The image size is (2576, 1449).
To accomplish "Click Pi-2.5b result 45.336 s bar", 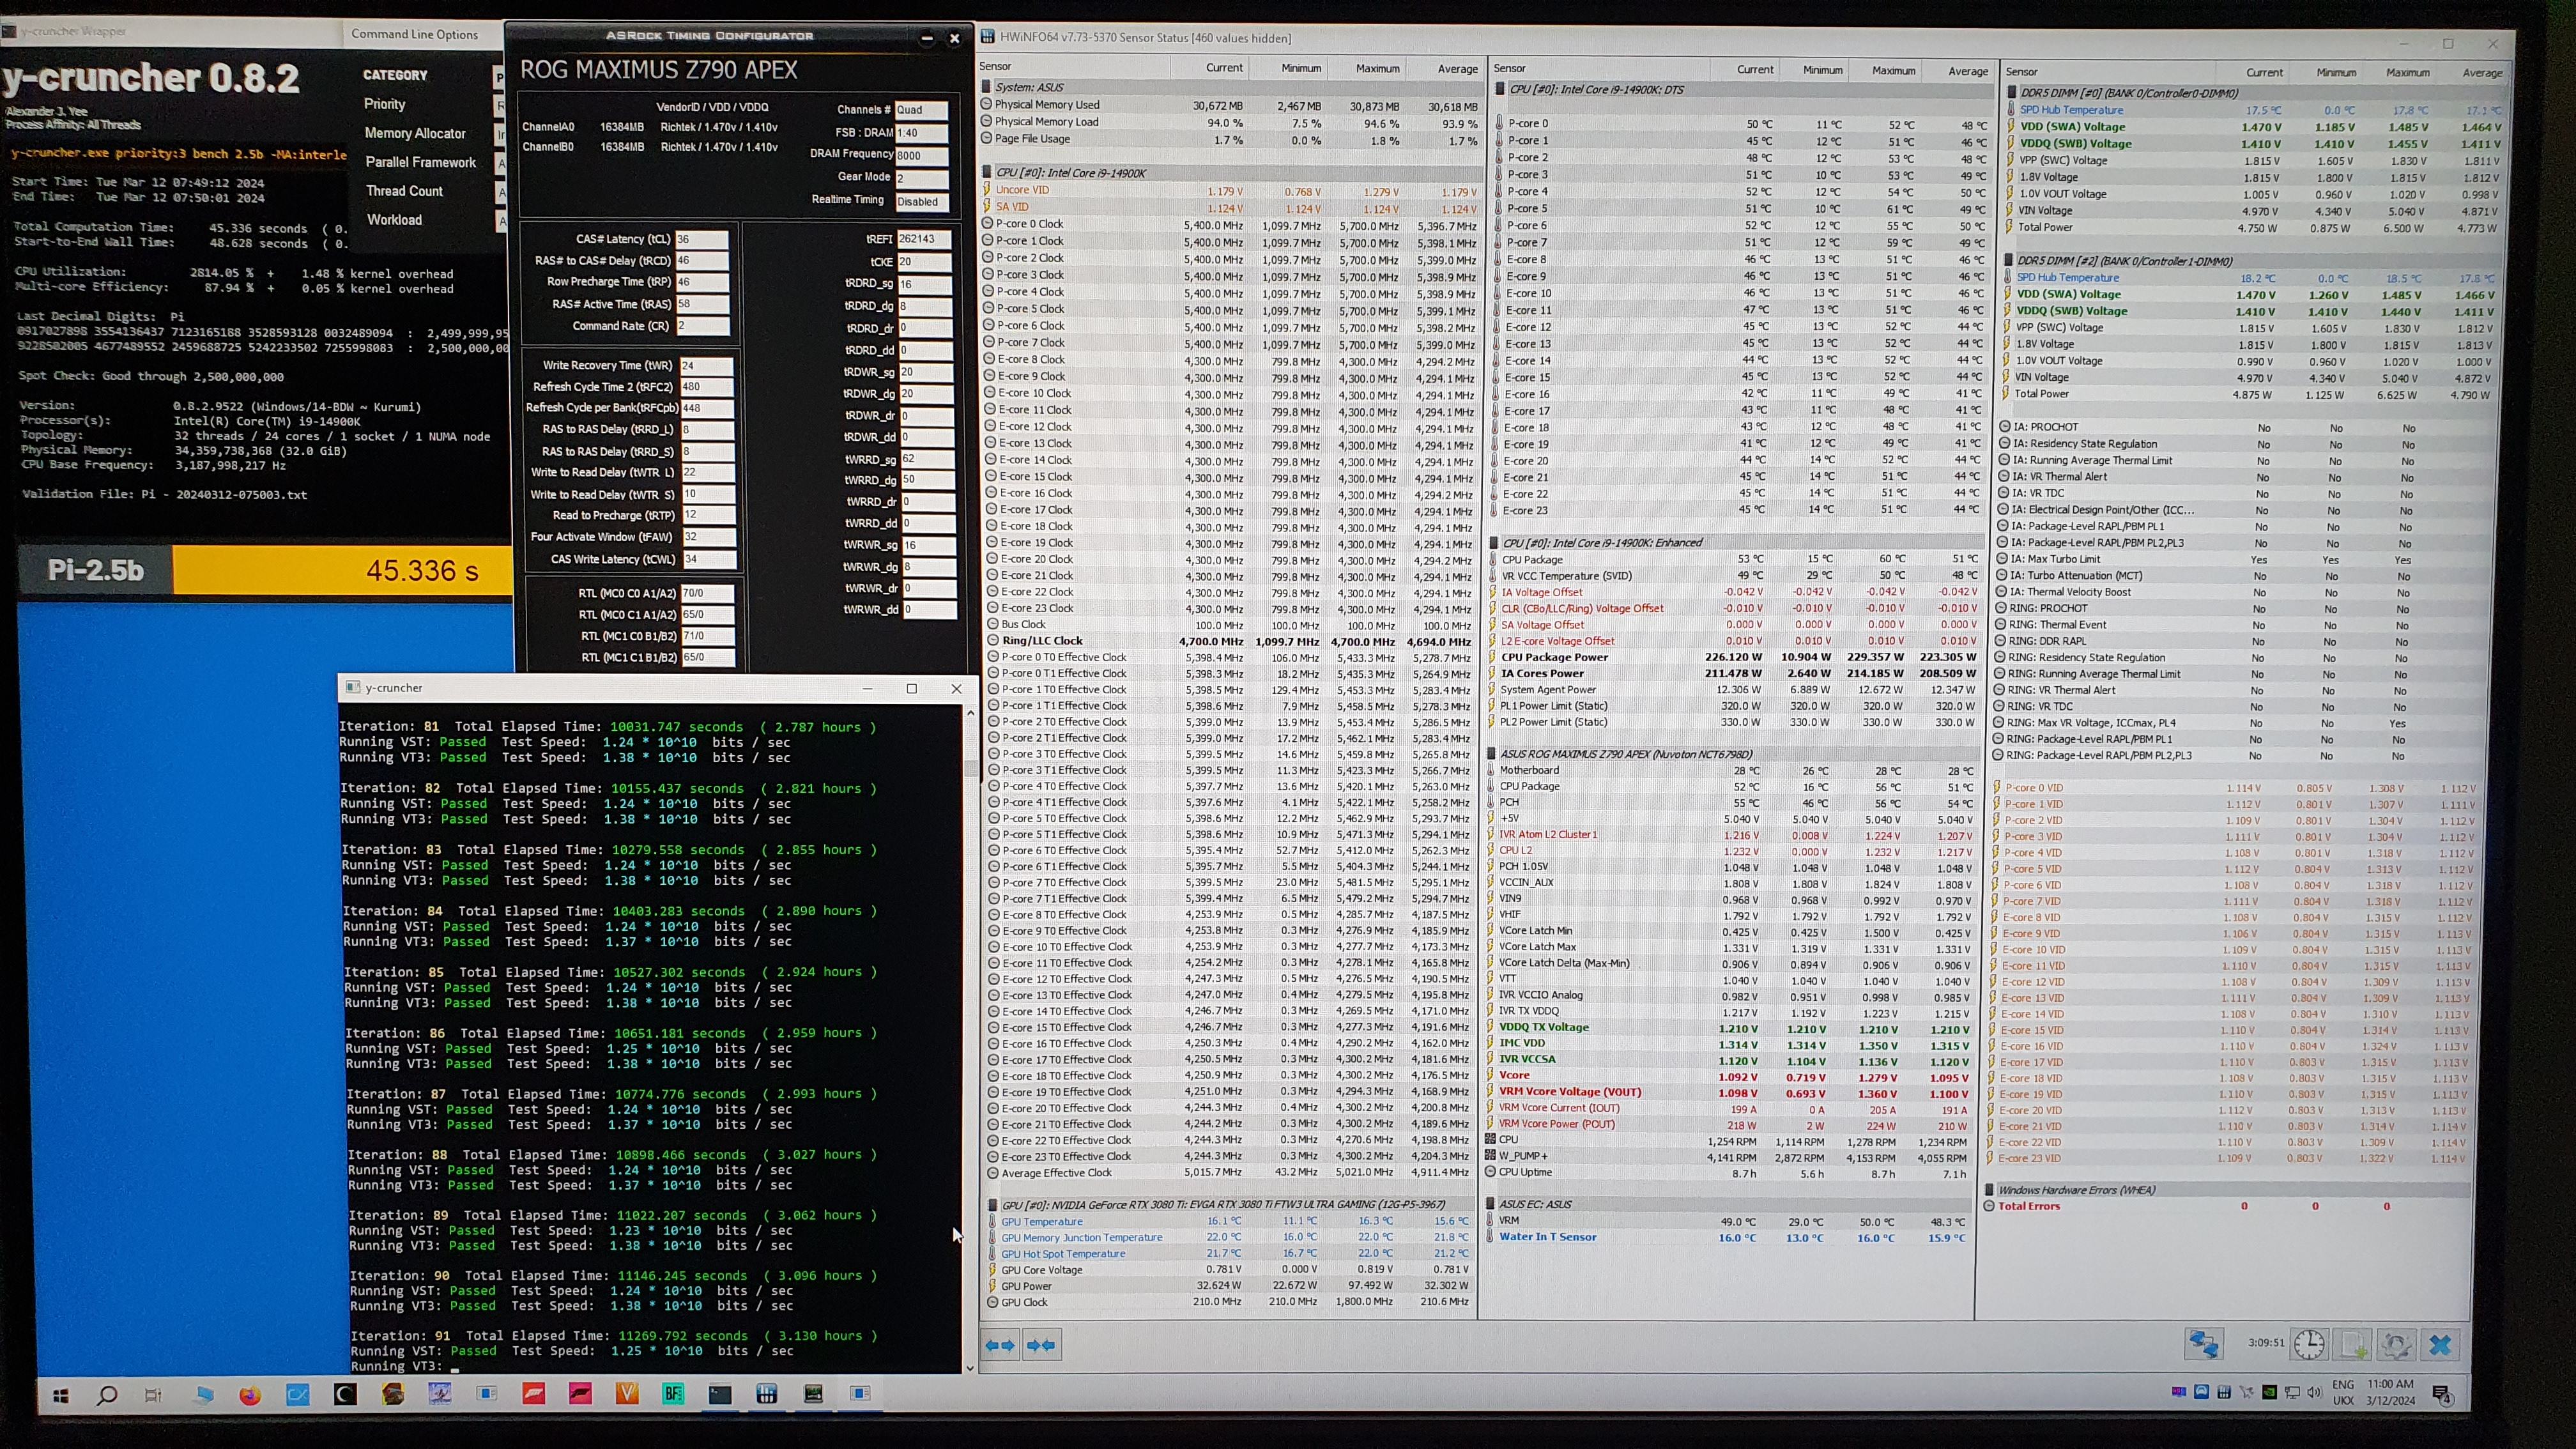I will pos(343,570).
